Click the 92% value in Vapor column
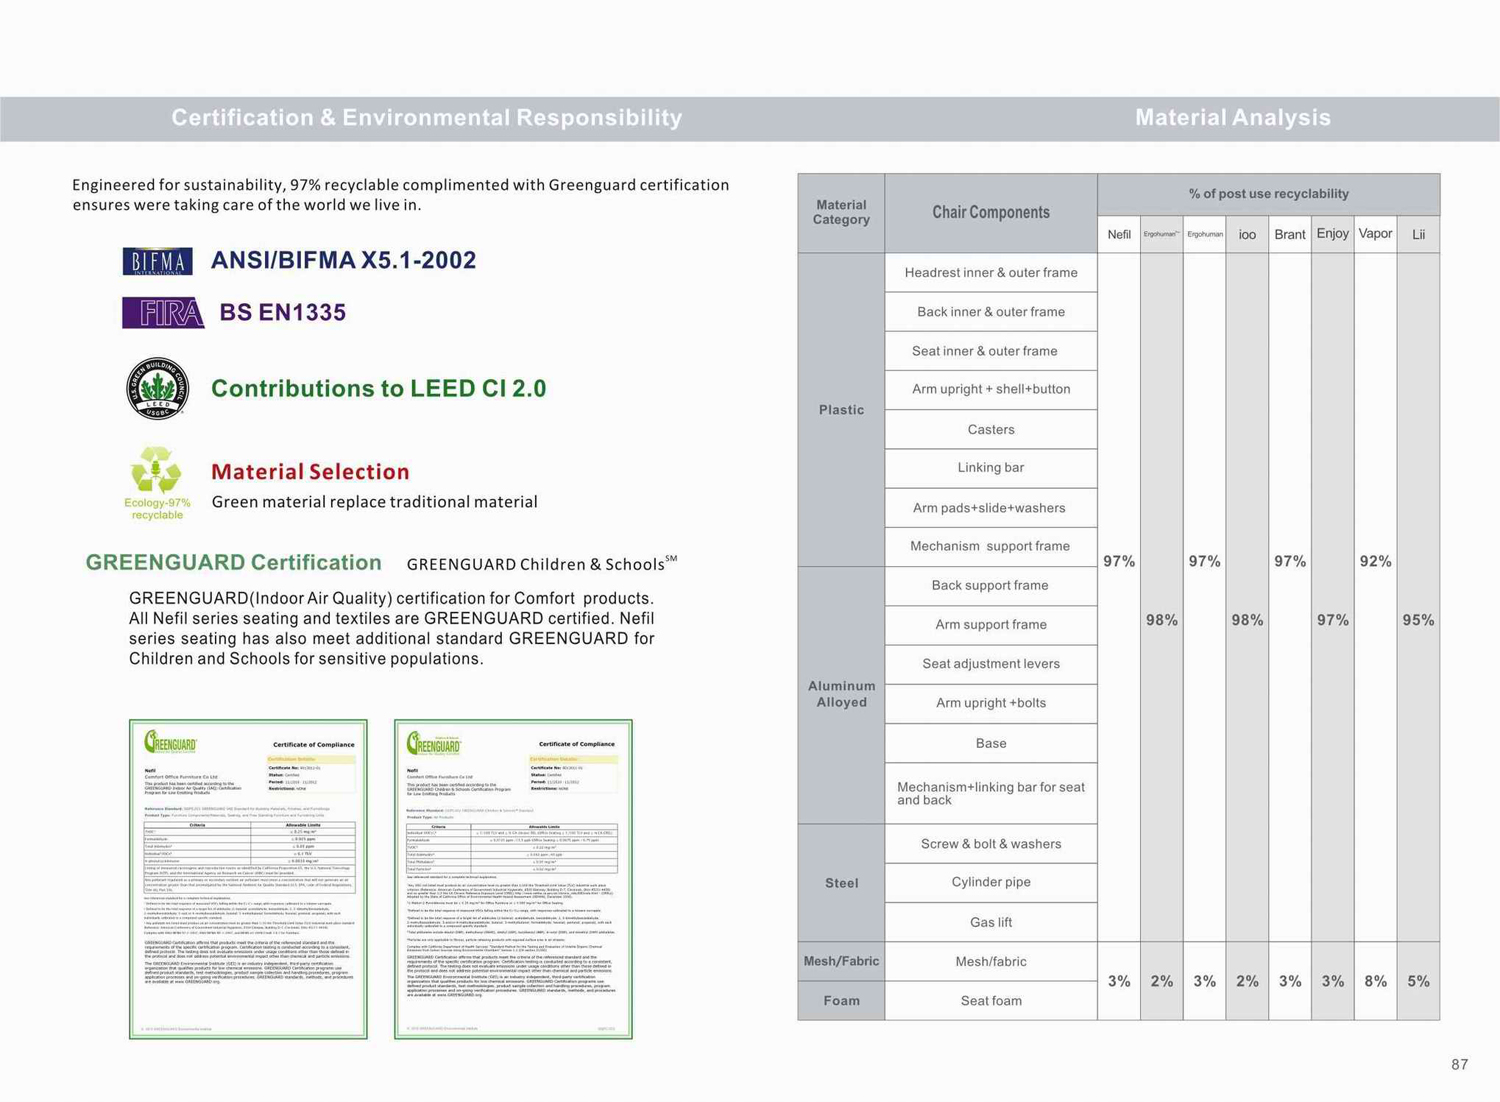 (x=1375, y=561)
